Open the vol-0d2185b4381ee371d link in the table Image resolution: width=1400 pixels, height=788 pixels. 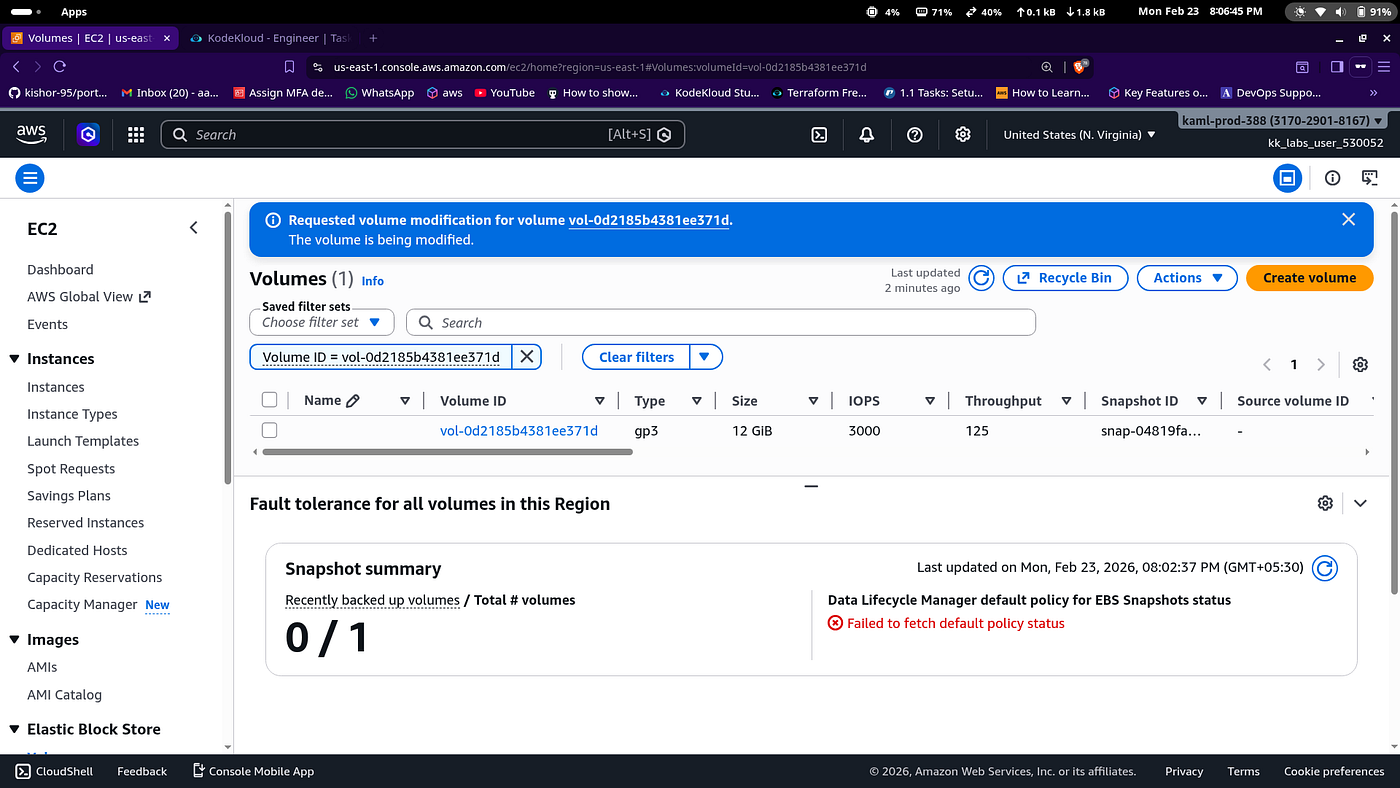tap(519, 431)
